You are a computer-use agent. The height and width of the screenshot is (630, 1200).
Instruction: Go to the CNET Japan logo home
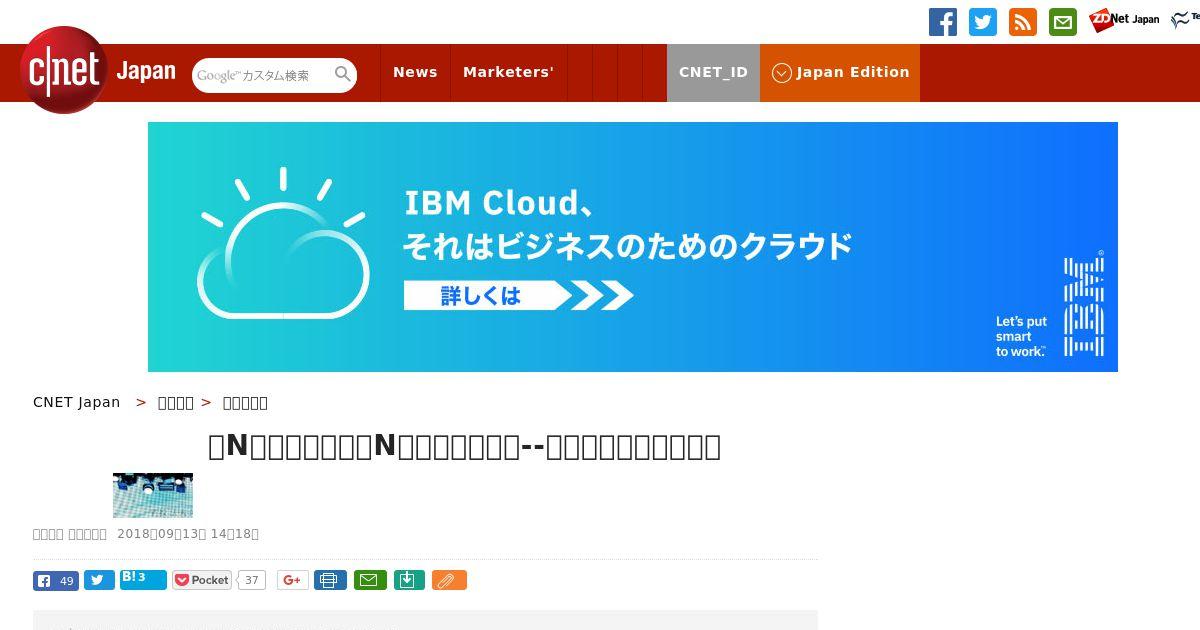98,71
